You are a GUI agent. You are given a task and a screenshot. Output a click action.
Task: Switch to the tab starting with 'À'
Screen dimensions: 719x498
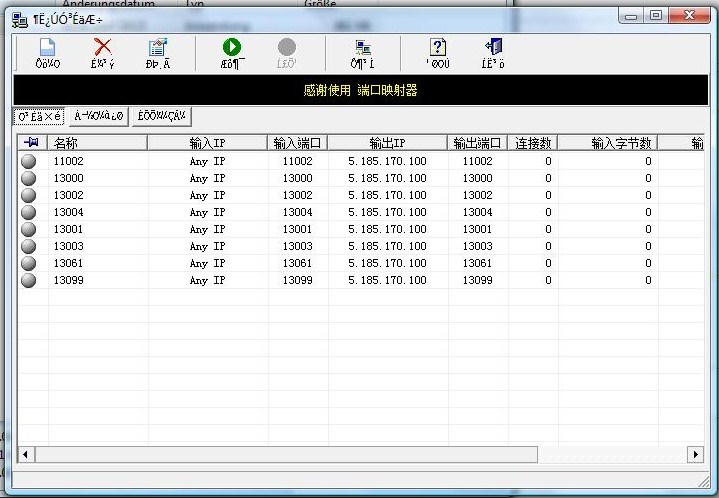[99, 116]
